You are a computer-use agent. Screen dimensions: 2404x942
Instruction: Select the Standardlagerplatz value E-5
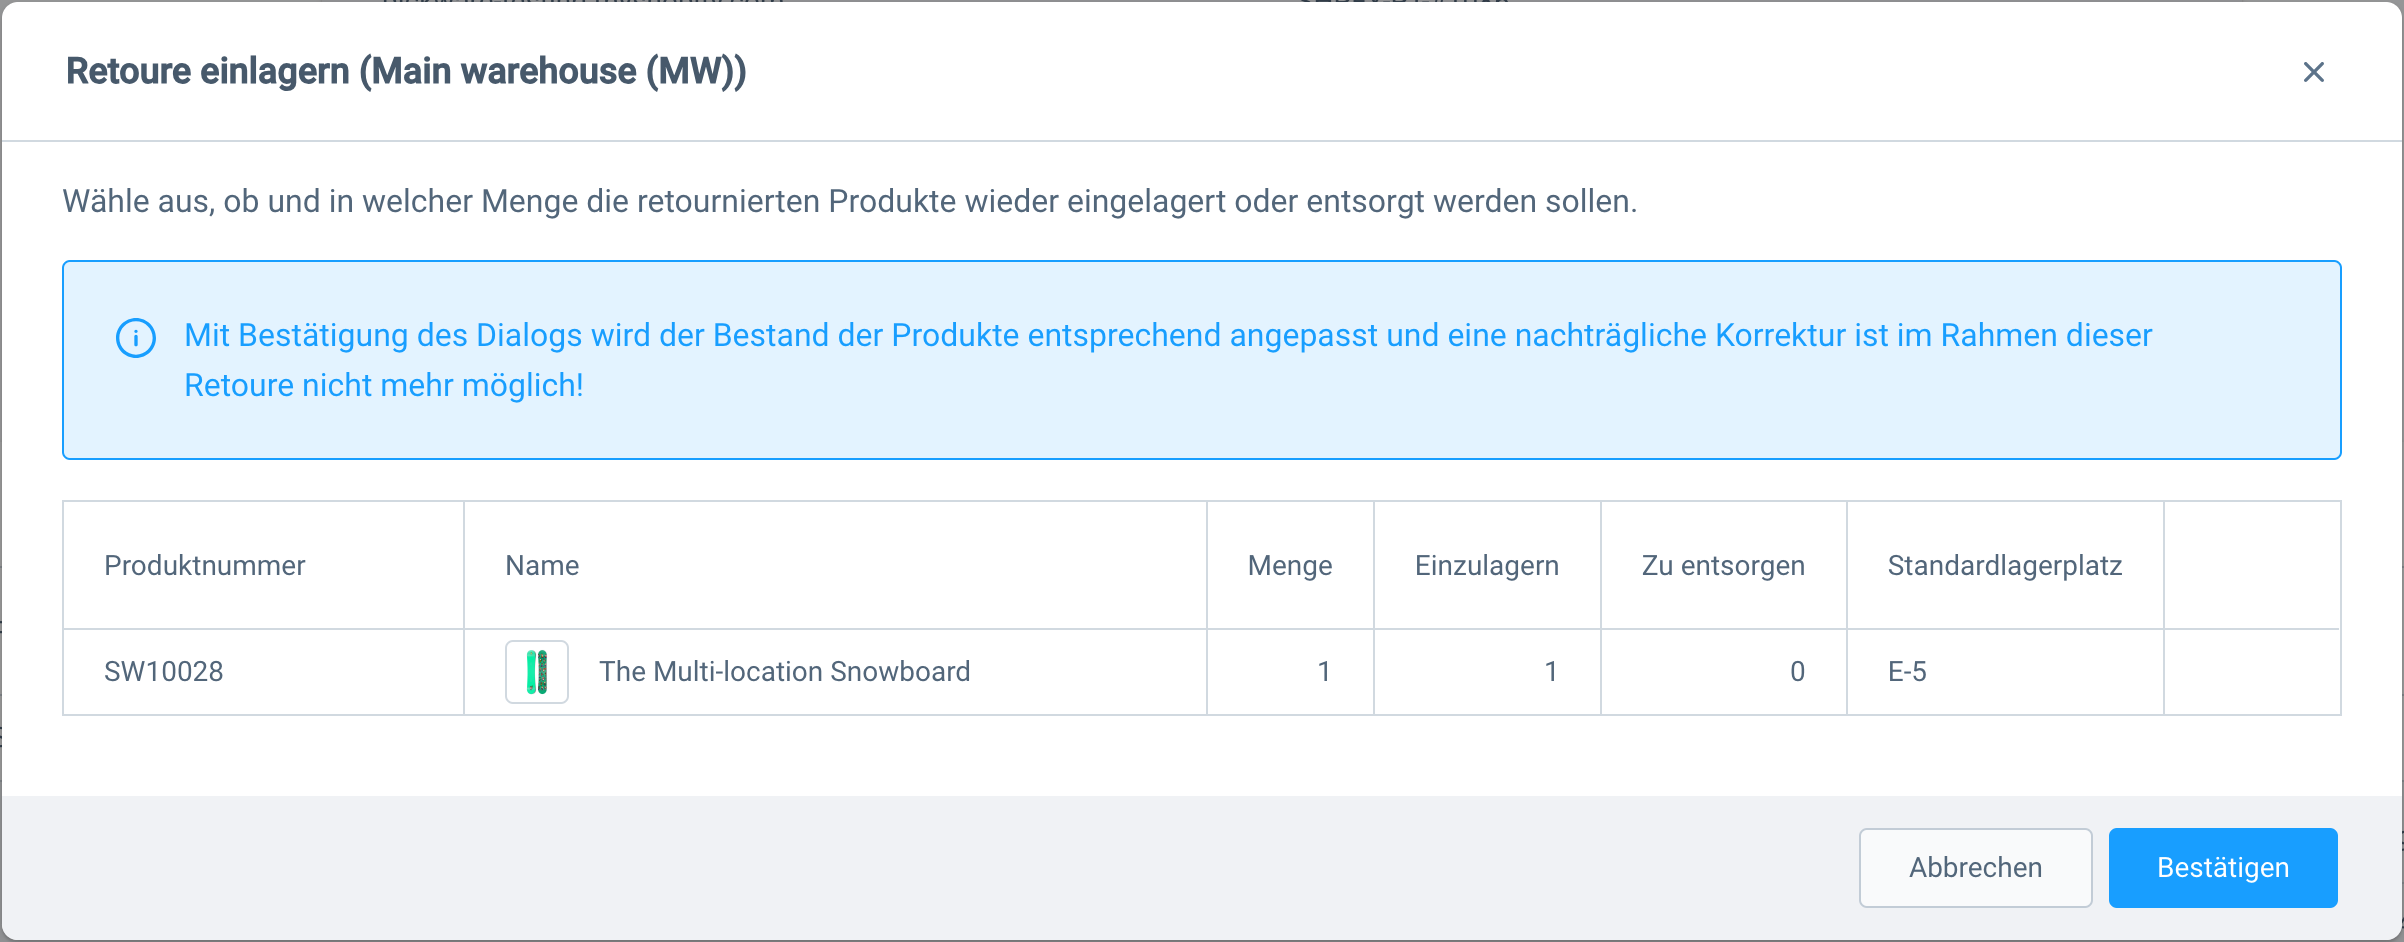1906,671
